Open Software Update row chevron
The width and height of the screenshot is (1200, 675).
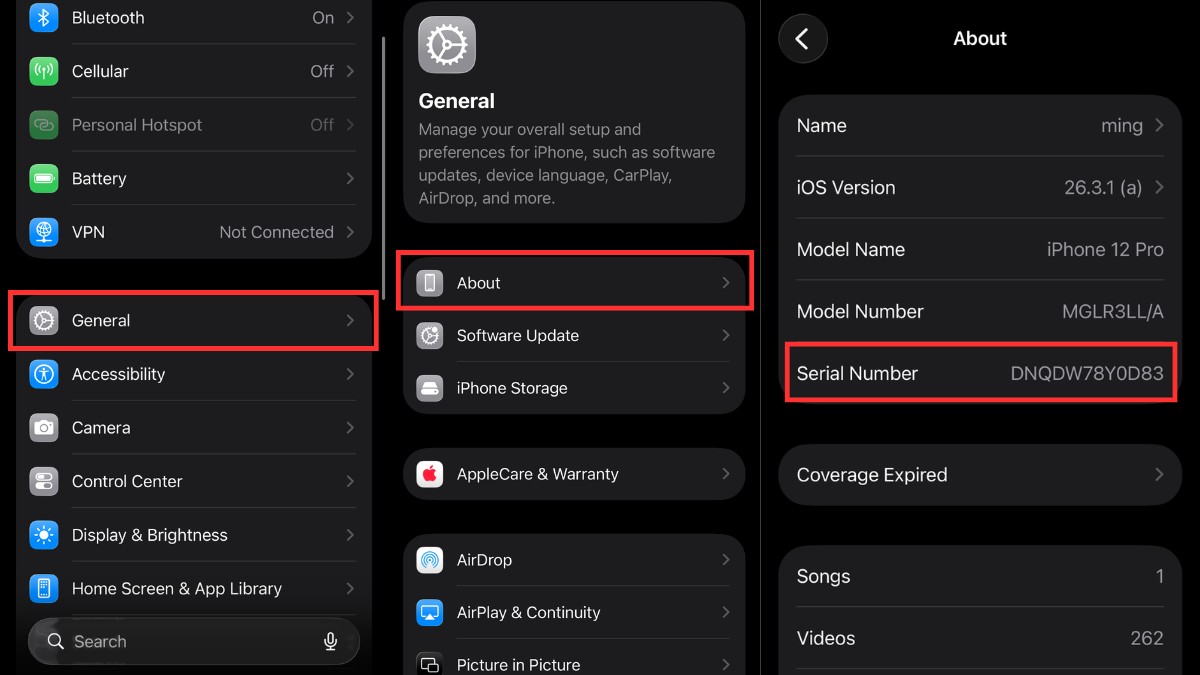click(726, 336)
